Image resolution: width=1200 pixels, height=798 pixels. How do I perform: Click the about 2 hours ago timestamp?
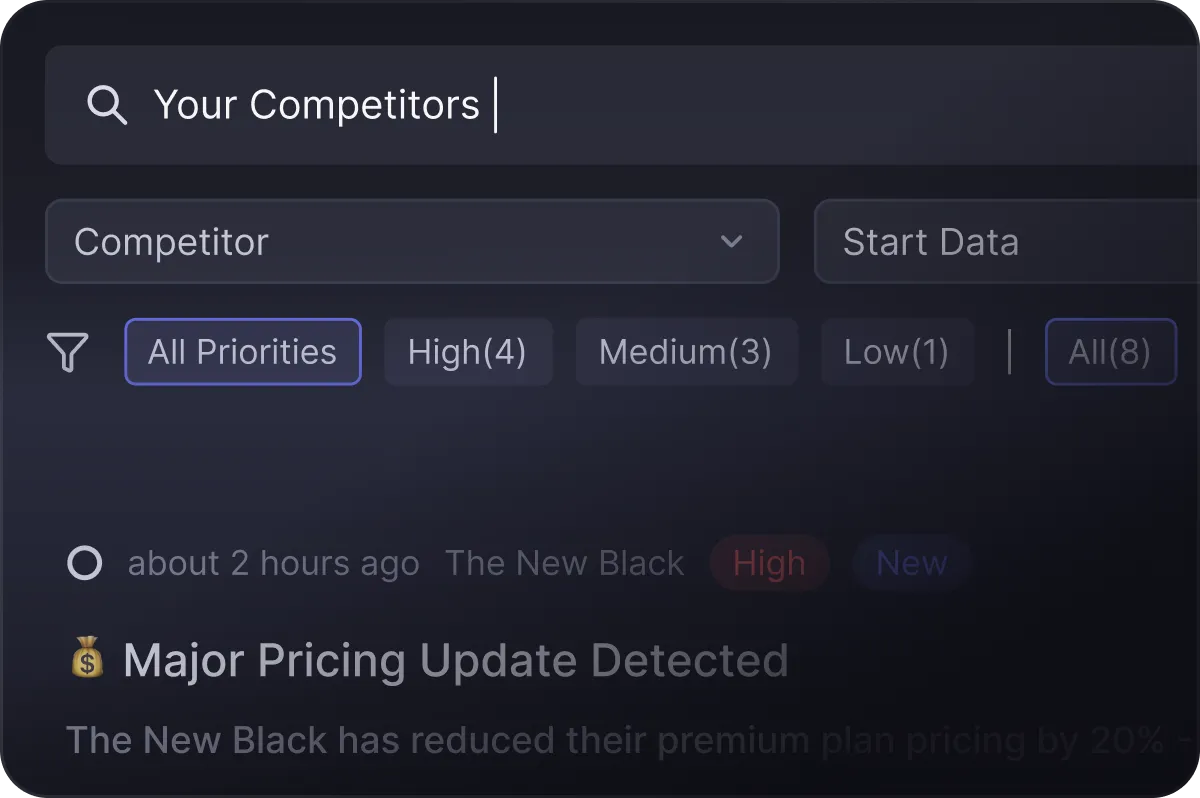click(x=273, y=562)
